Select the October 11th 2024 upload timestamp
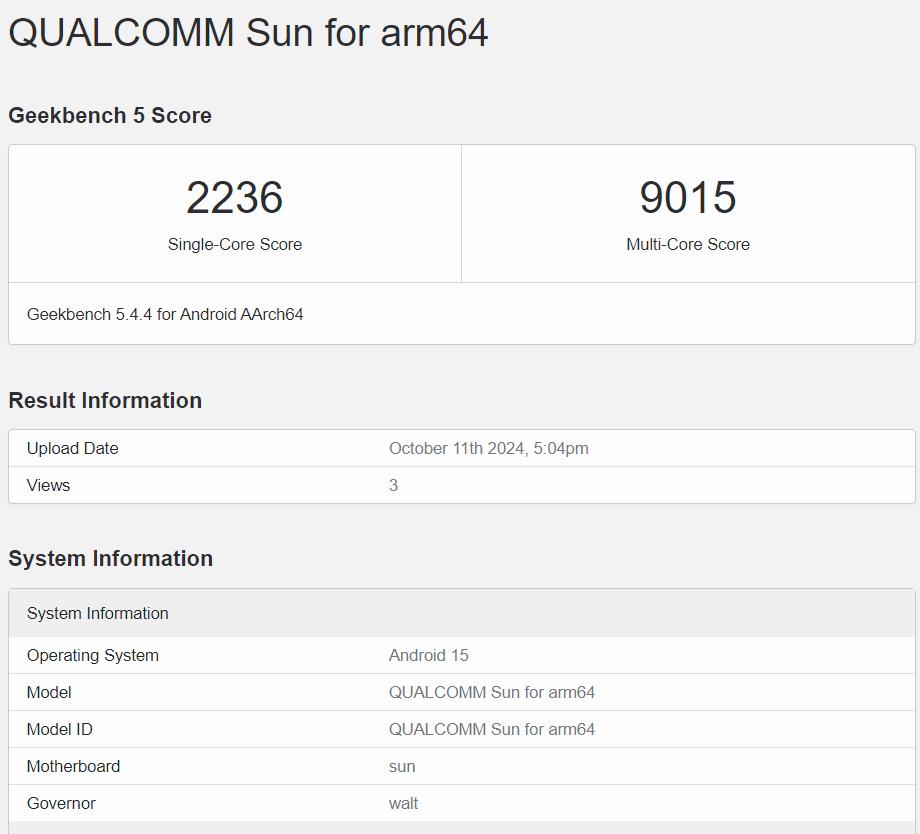The image size is (920, 834). (488, 448)
